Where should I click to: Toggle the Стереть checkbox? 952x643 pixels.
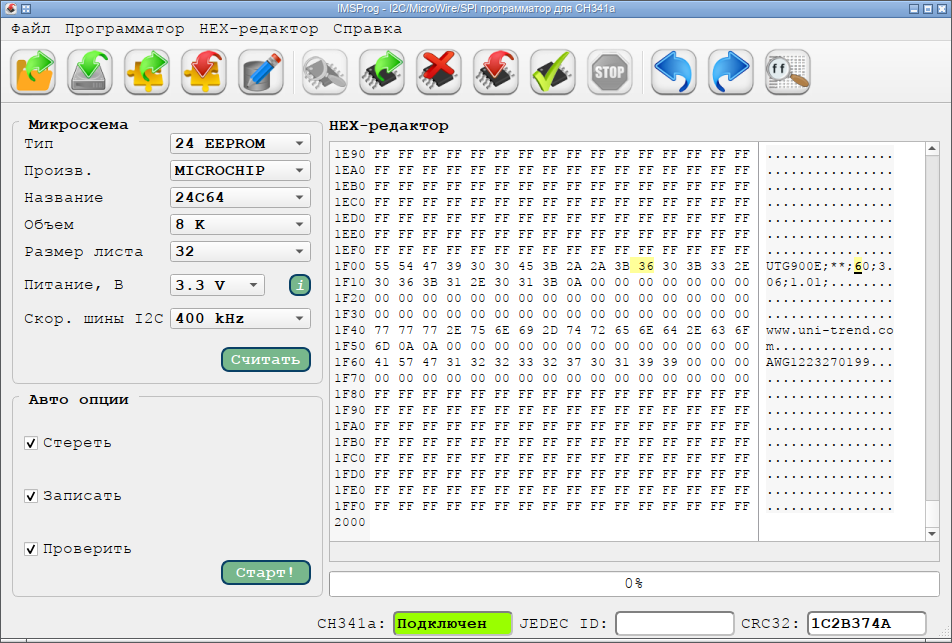coord(31,443)
